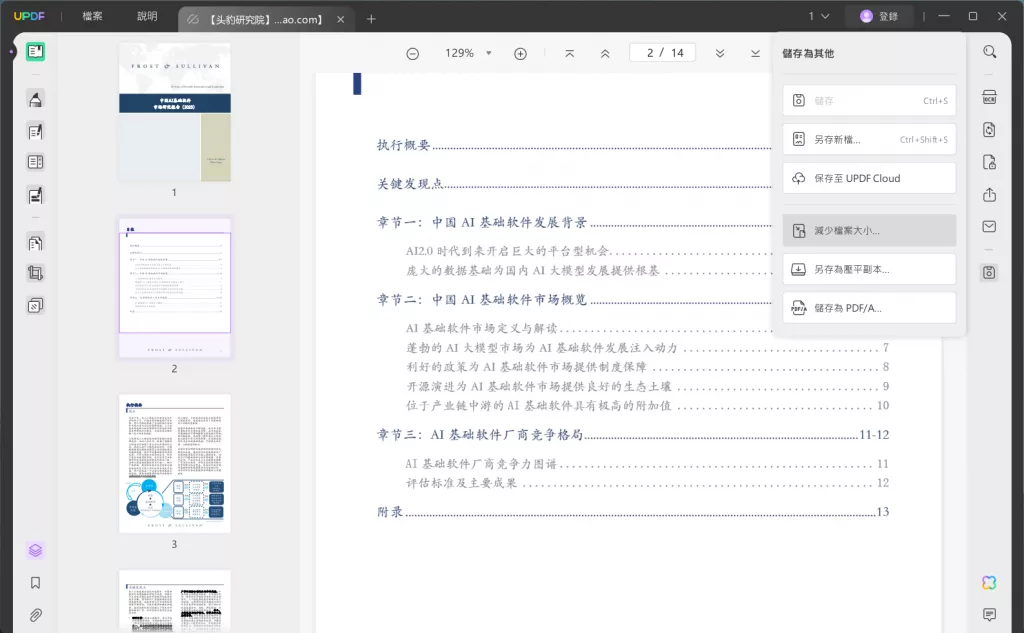
Task: Select page 3 thumbnail
Action: 174,463
